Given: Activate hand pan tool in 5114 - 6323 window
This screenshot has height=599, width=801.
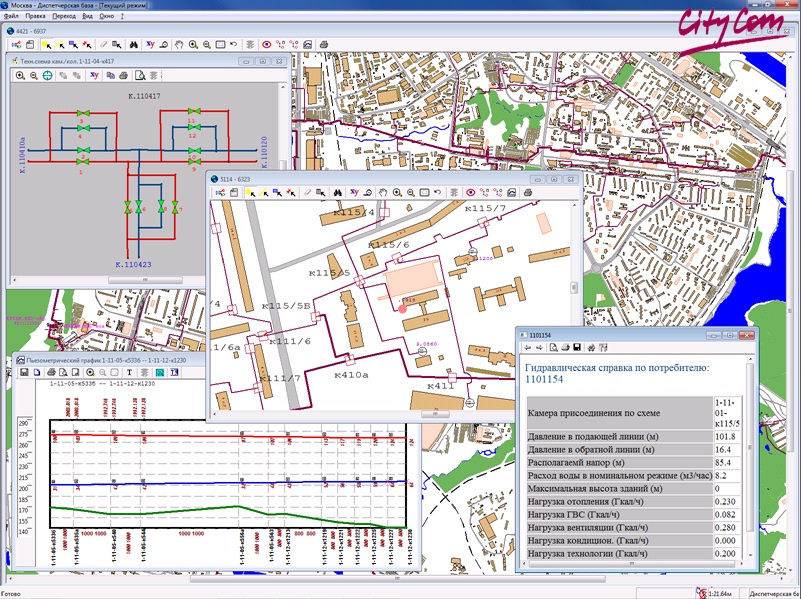Looking at the screenshot, I should [383, 193].
